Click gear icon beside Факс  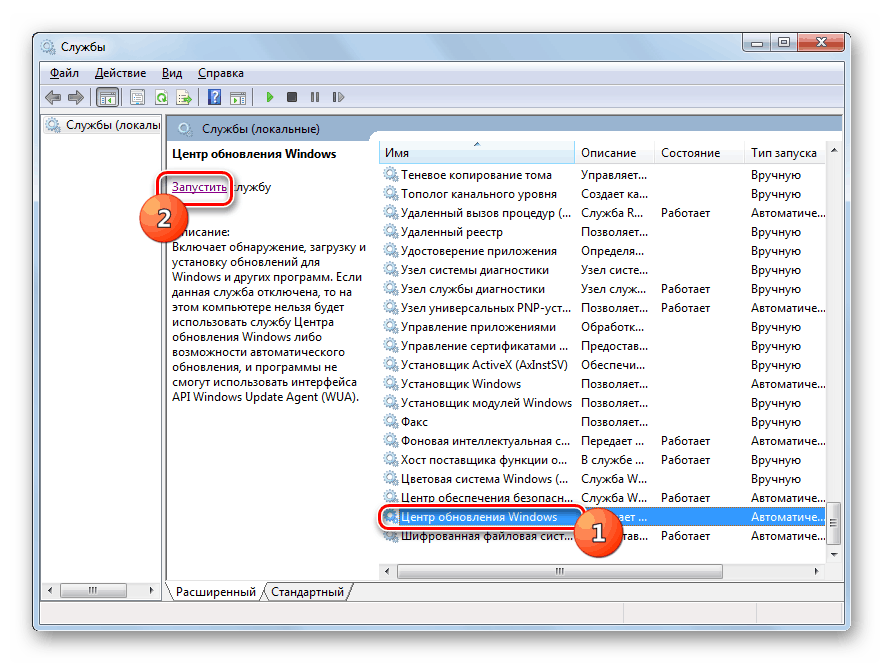pyautogui.click(x=391, y=421)
